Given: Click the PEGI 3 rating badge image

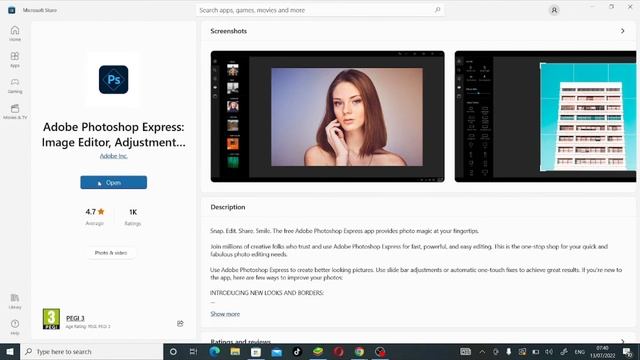Looking at the screenshot, I should [x=51, y=319].
